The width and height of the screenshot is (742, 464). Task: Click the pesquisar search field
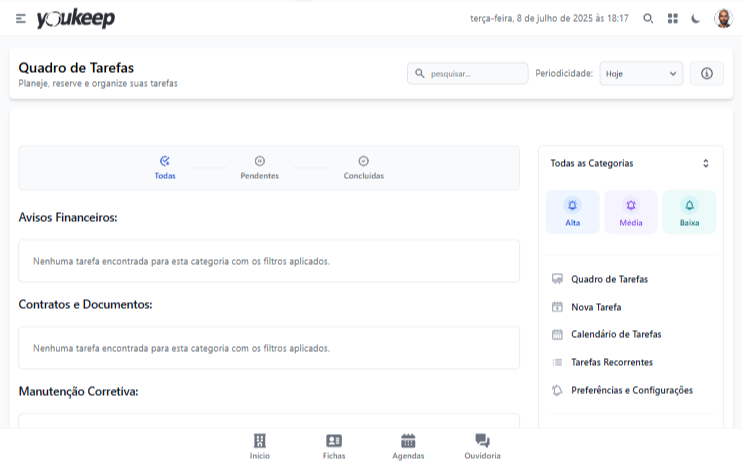(x=468, y=73)
